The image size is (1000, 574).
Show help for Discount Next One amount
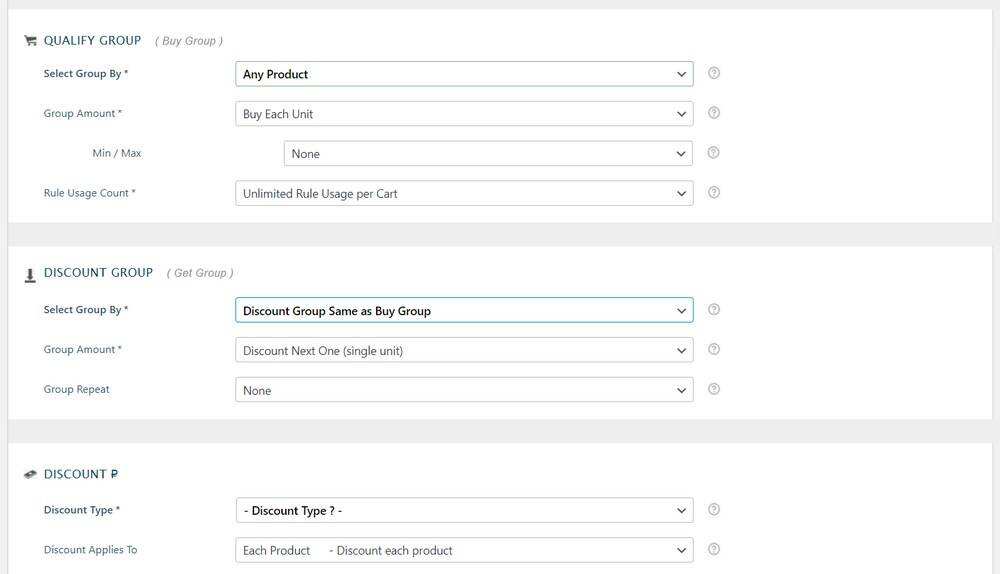[x=714, y=350]
